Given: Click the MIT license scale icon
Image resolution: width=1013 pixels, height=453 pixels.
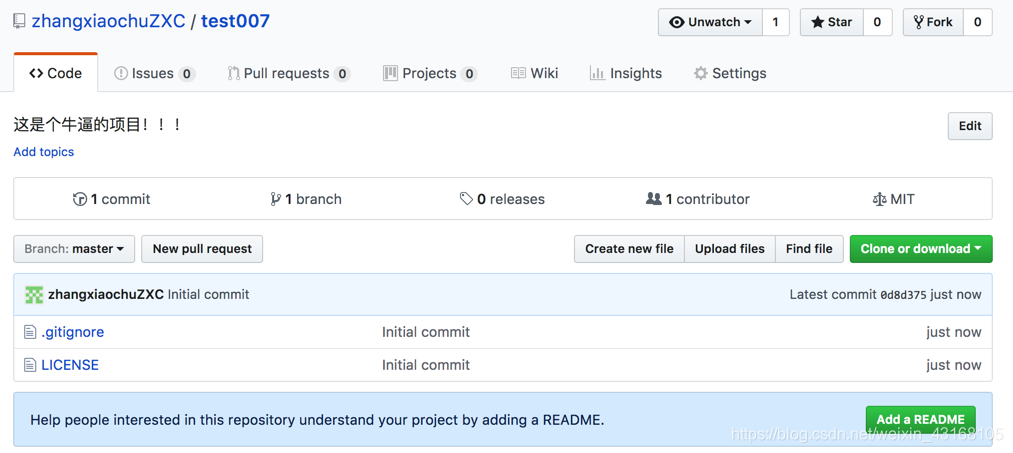Looking at the screenshot, I should point(879,199).
